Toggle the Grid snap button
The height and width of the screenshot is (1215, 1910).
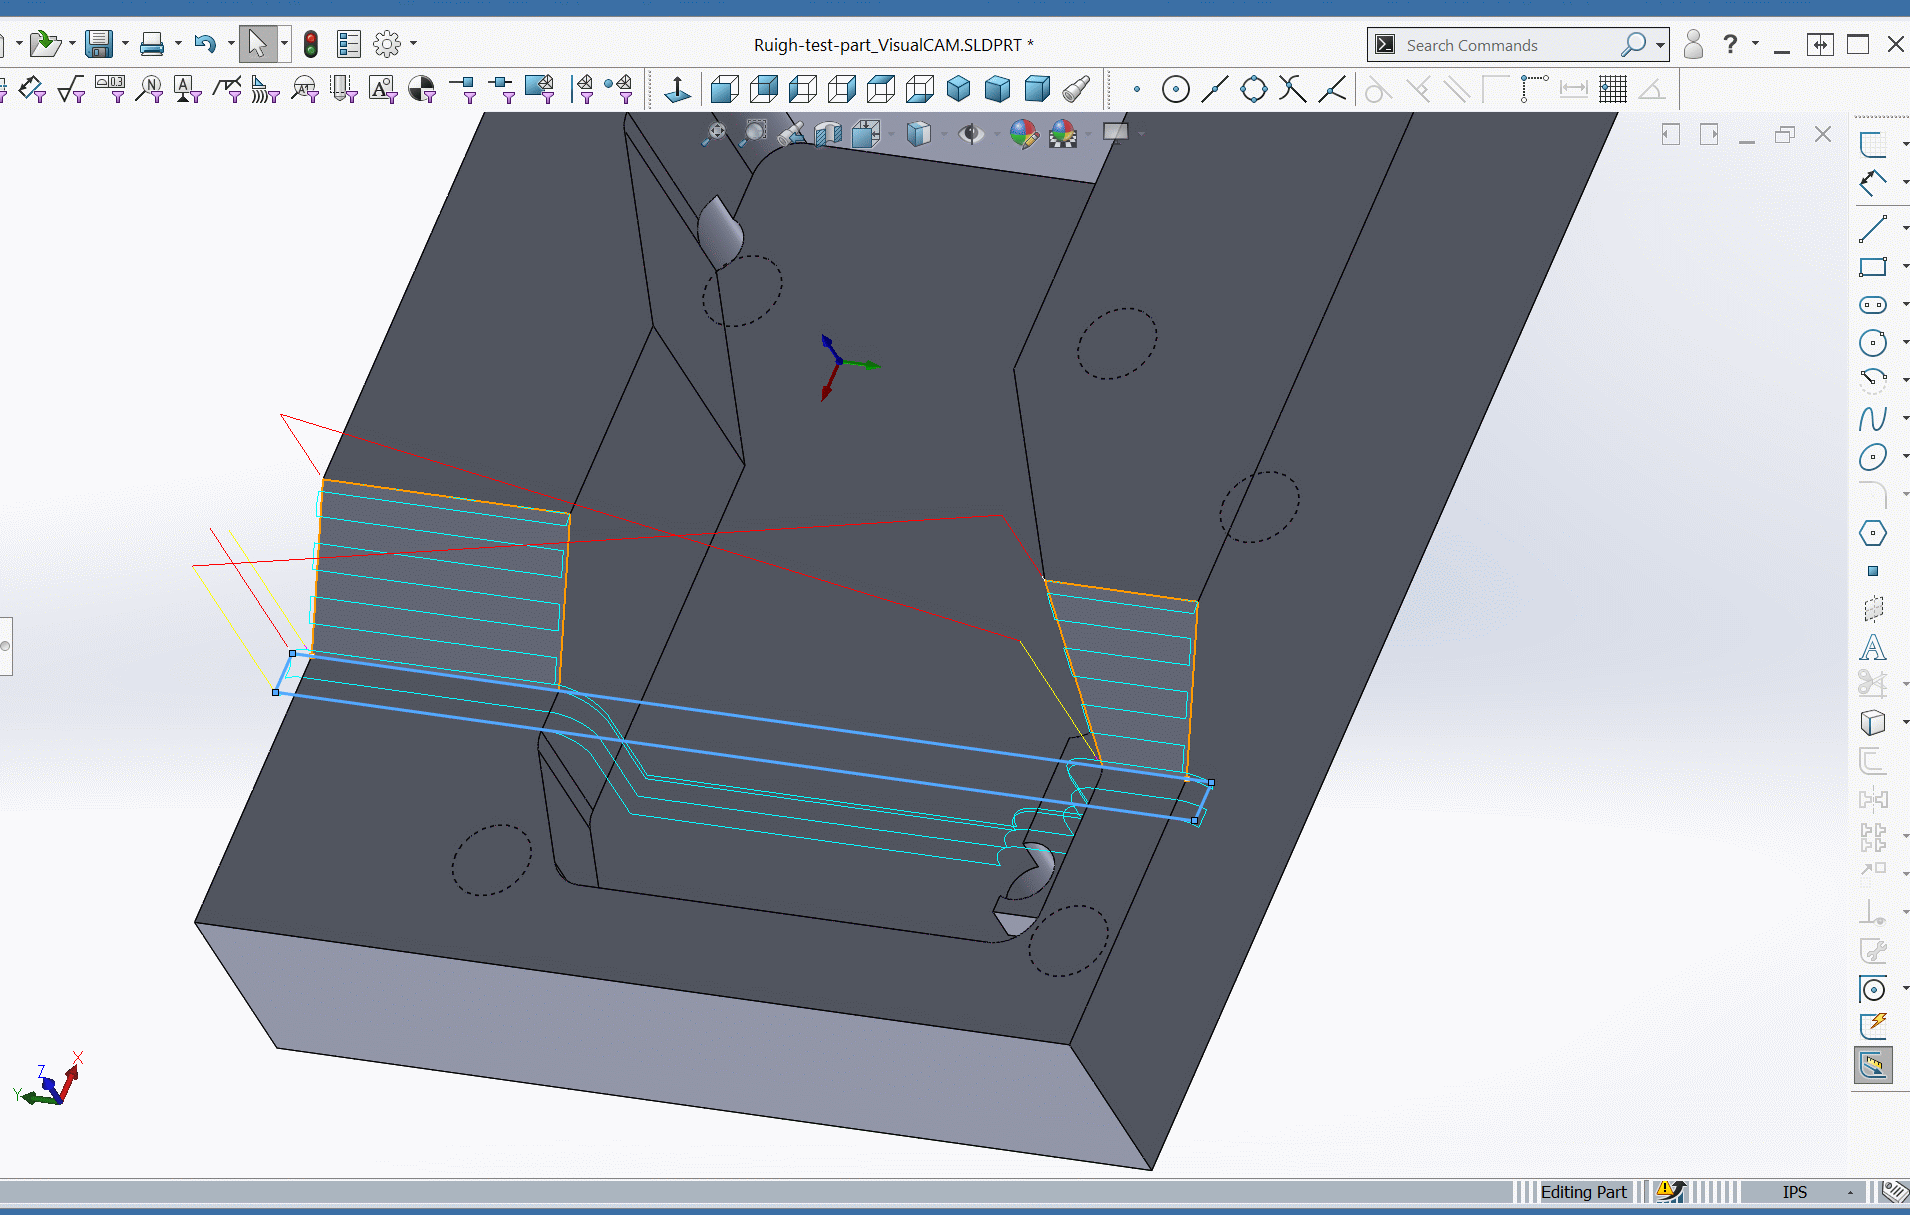(x=1612, y=90)
